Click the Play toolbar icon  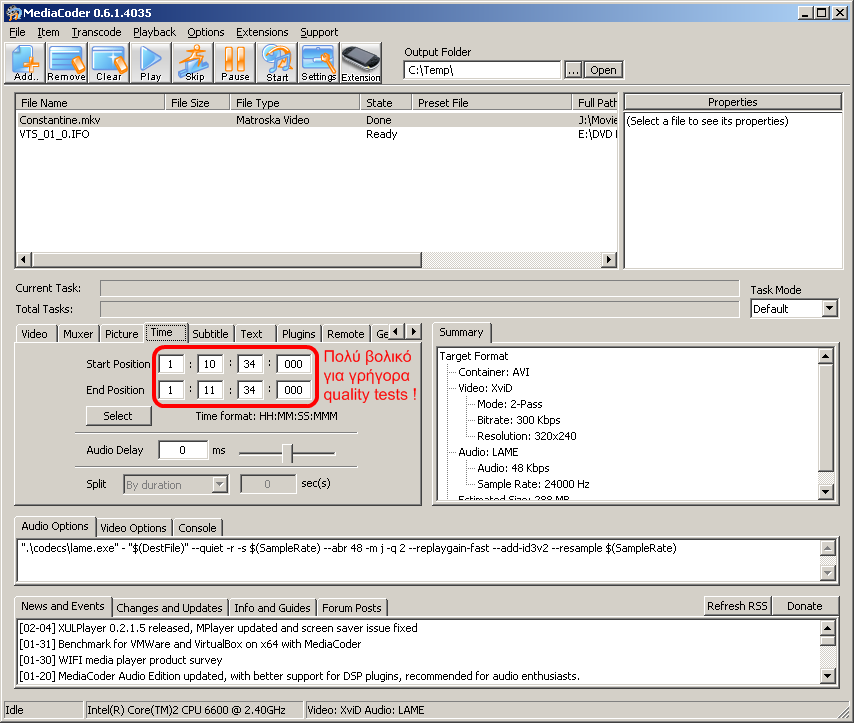[151, 63]
